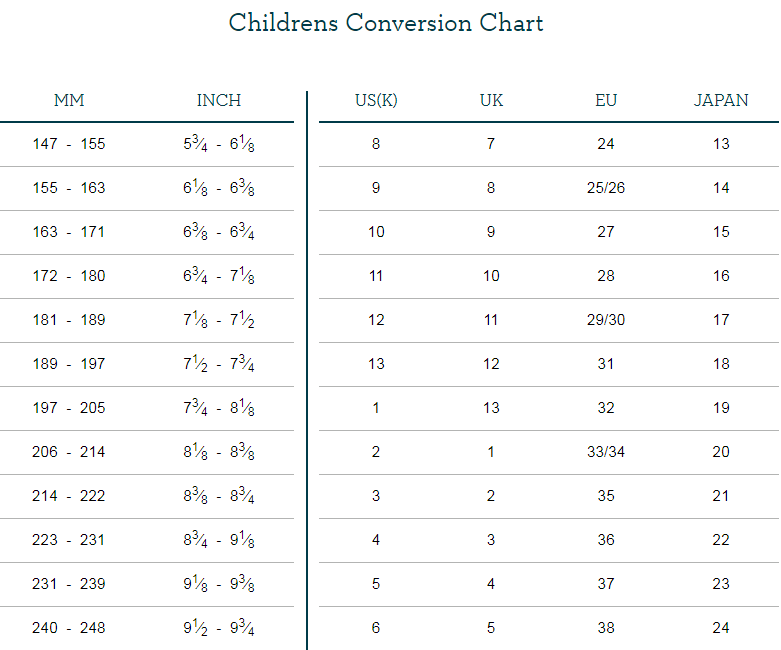Screen dimensions: 781x650
Task: Click the EU size 38 cell
Action: pyautogui.click(x=606, y=628)
